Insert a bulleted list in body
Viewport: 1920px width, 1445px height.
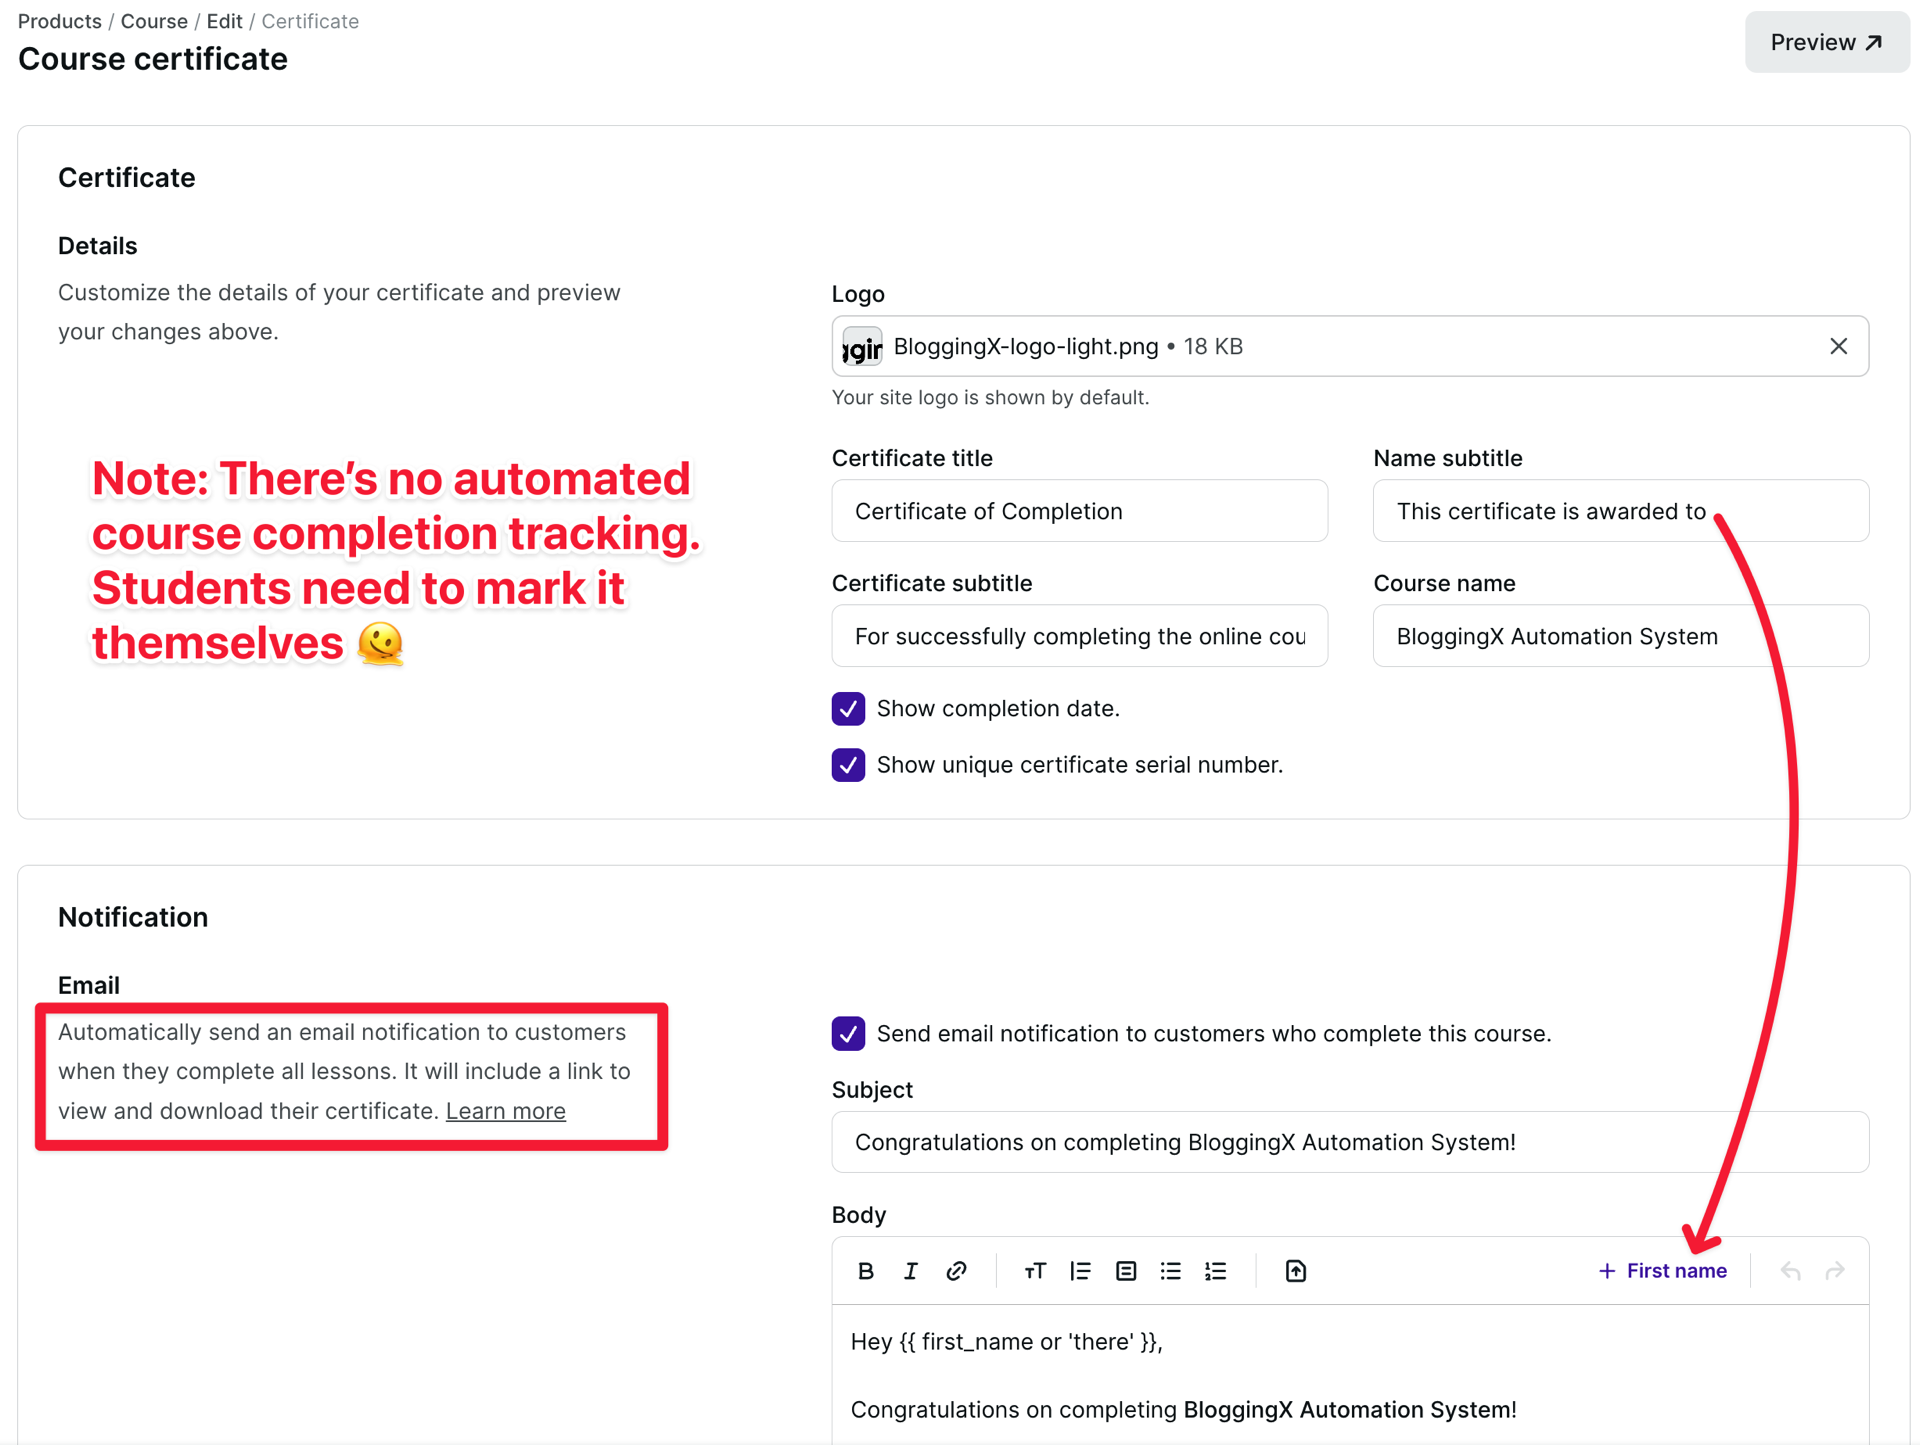[x=1170, y=1271]
